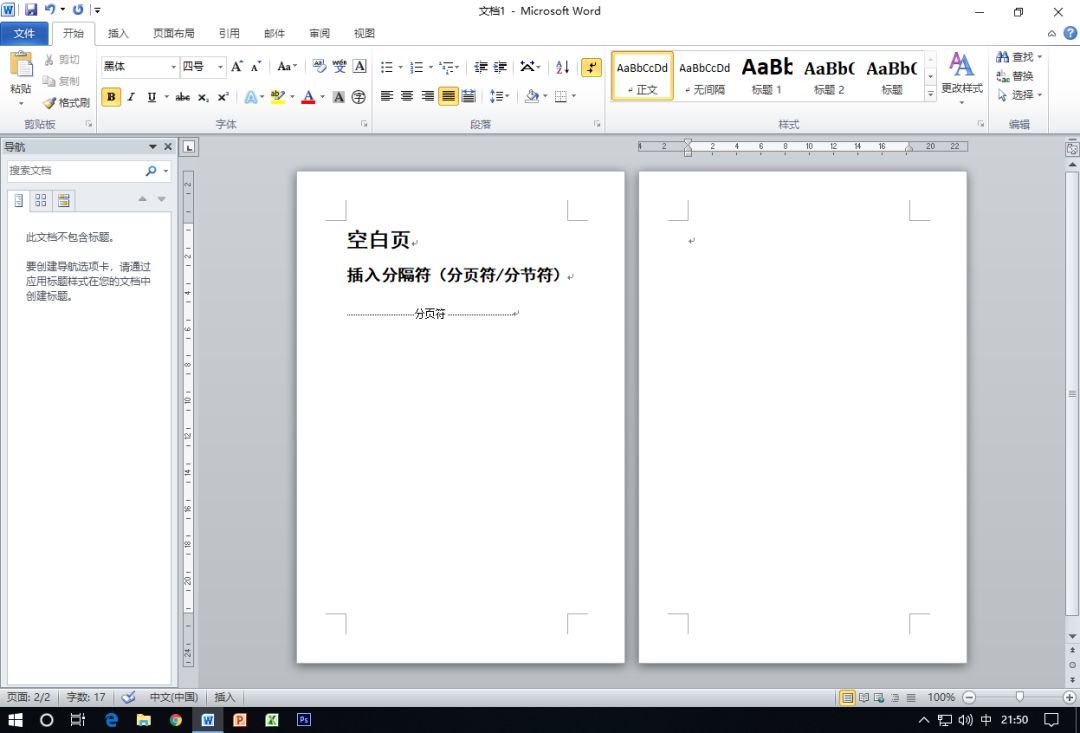Image resolution: width=1080 pixels, height=733 pixels.
Task: Toggle the Bold button off
Action: (111, 97)
